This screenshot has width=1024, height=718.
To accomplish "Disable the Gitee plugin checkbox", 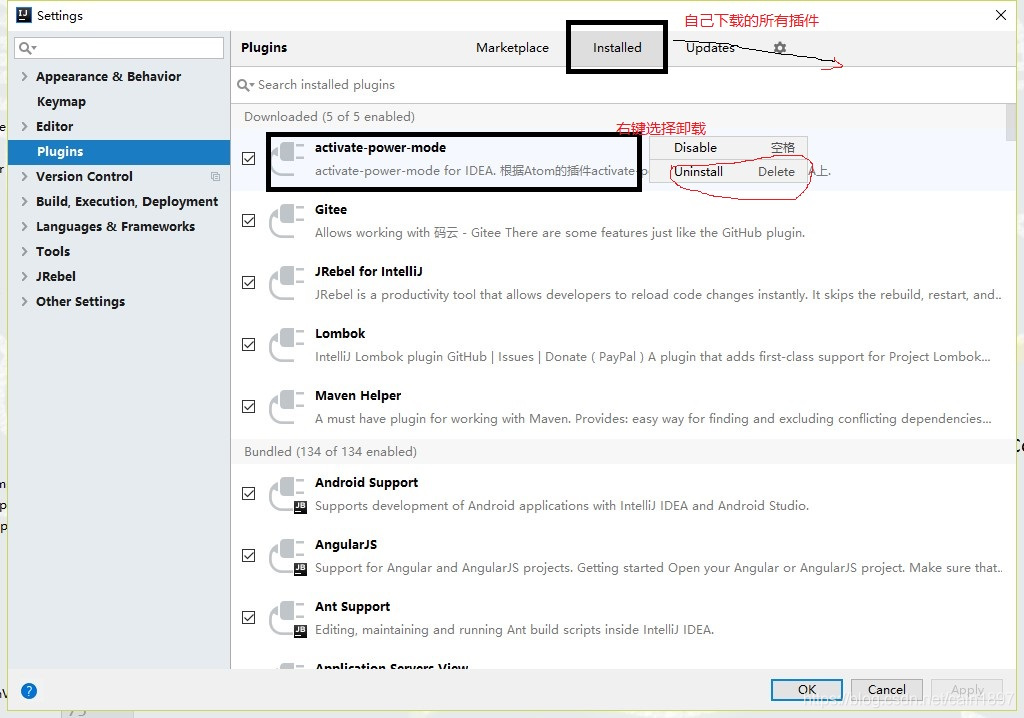I will click(x=249, y=221).
